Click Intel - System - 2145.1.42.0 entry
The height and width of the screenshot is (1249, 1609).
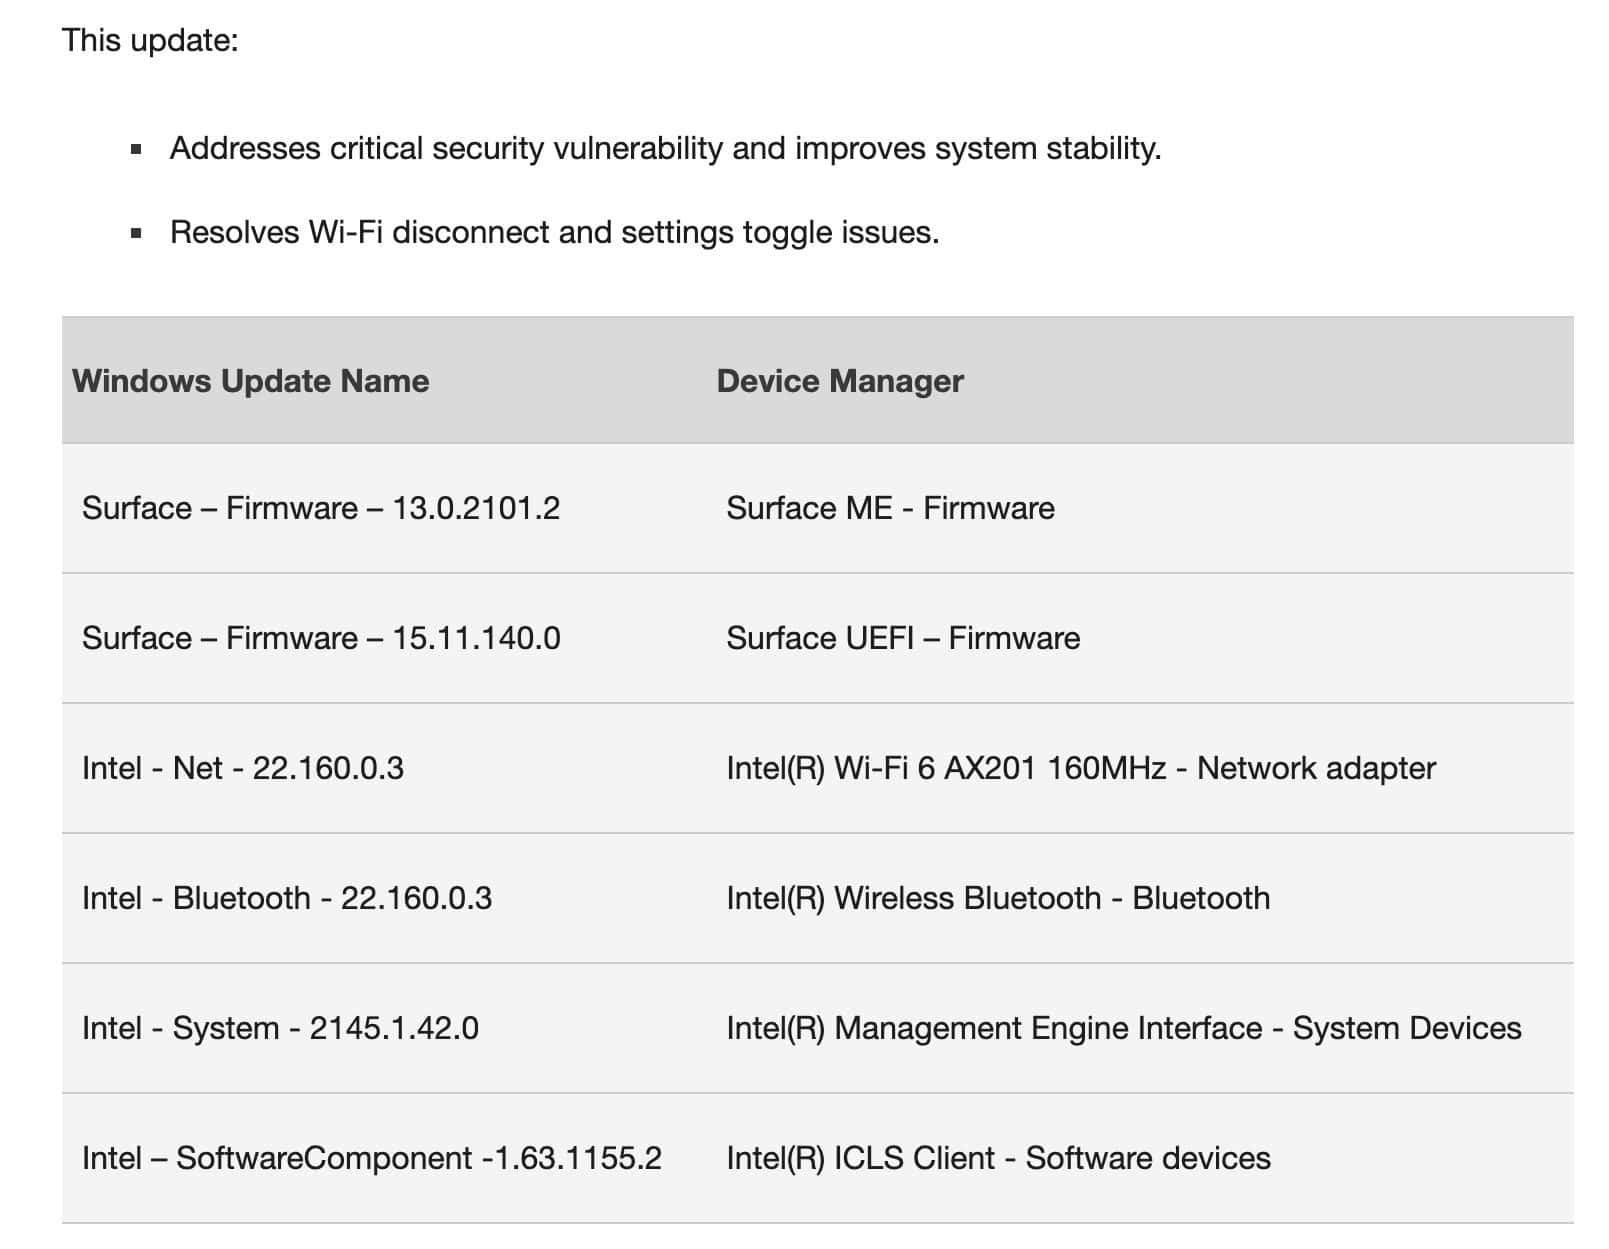click(280, 1028)
